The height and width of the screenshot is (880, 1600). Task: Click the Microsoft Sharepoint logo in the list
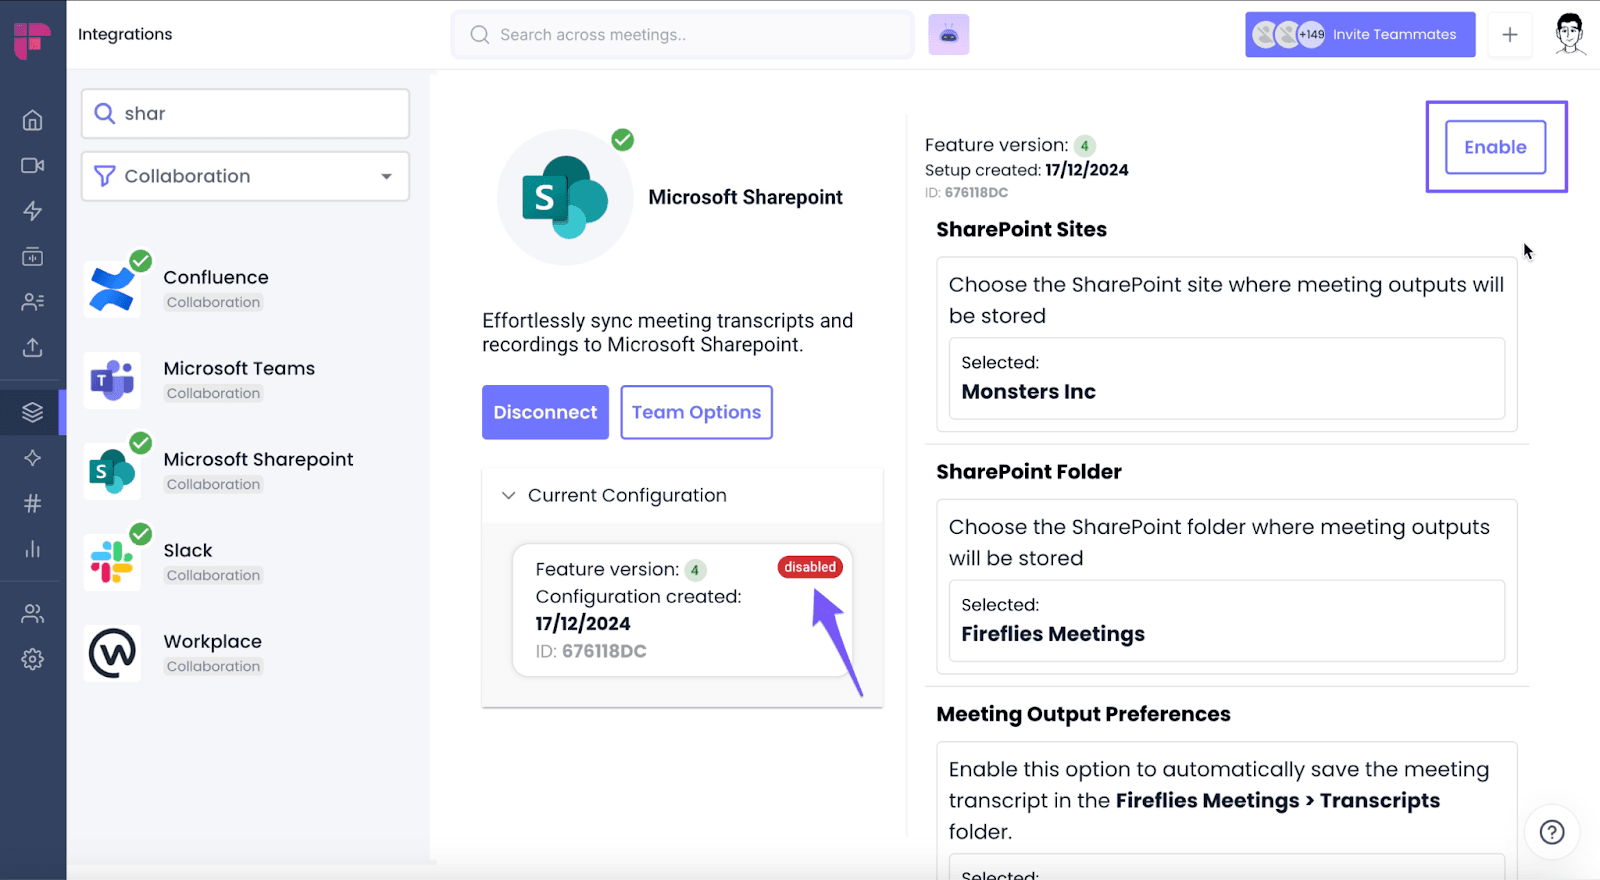tap(112, 471)
